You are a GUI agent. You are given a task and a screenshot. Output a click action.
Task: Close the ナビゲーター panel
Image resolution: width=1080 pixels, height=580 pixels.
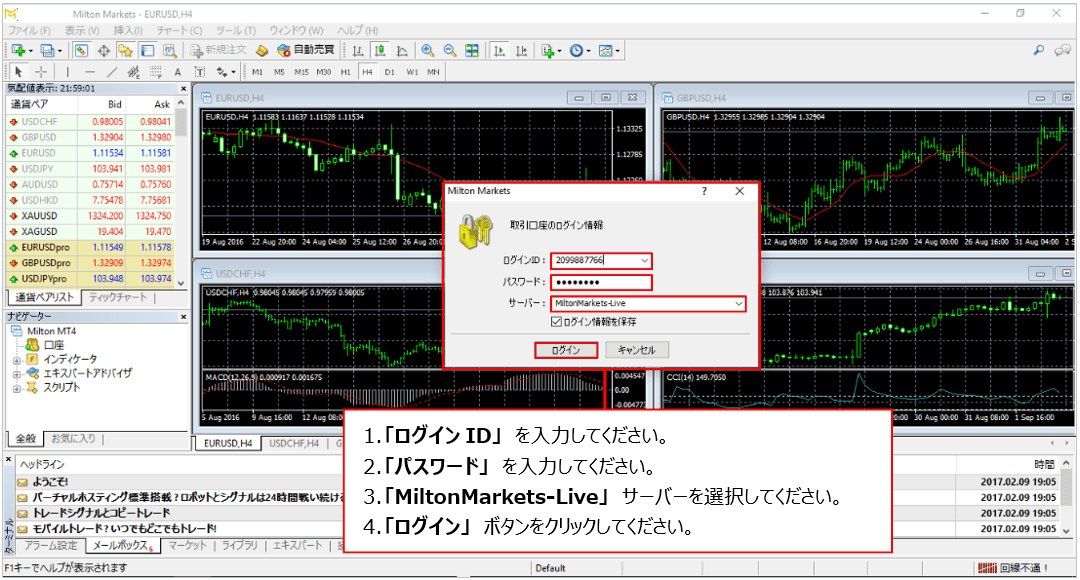click(183, 316)
